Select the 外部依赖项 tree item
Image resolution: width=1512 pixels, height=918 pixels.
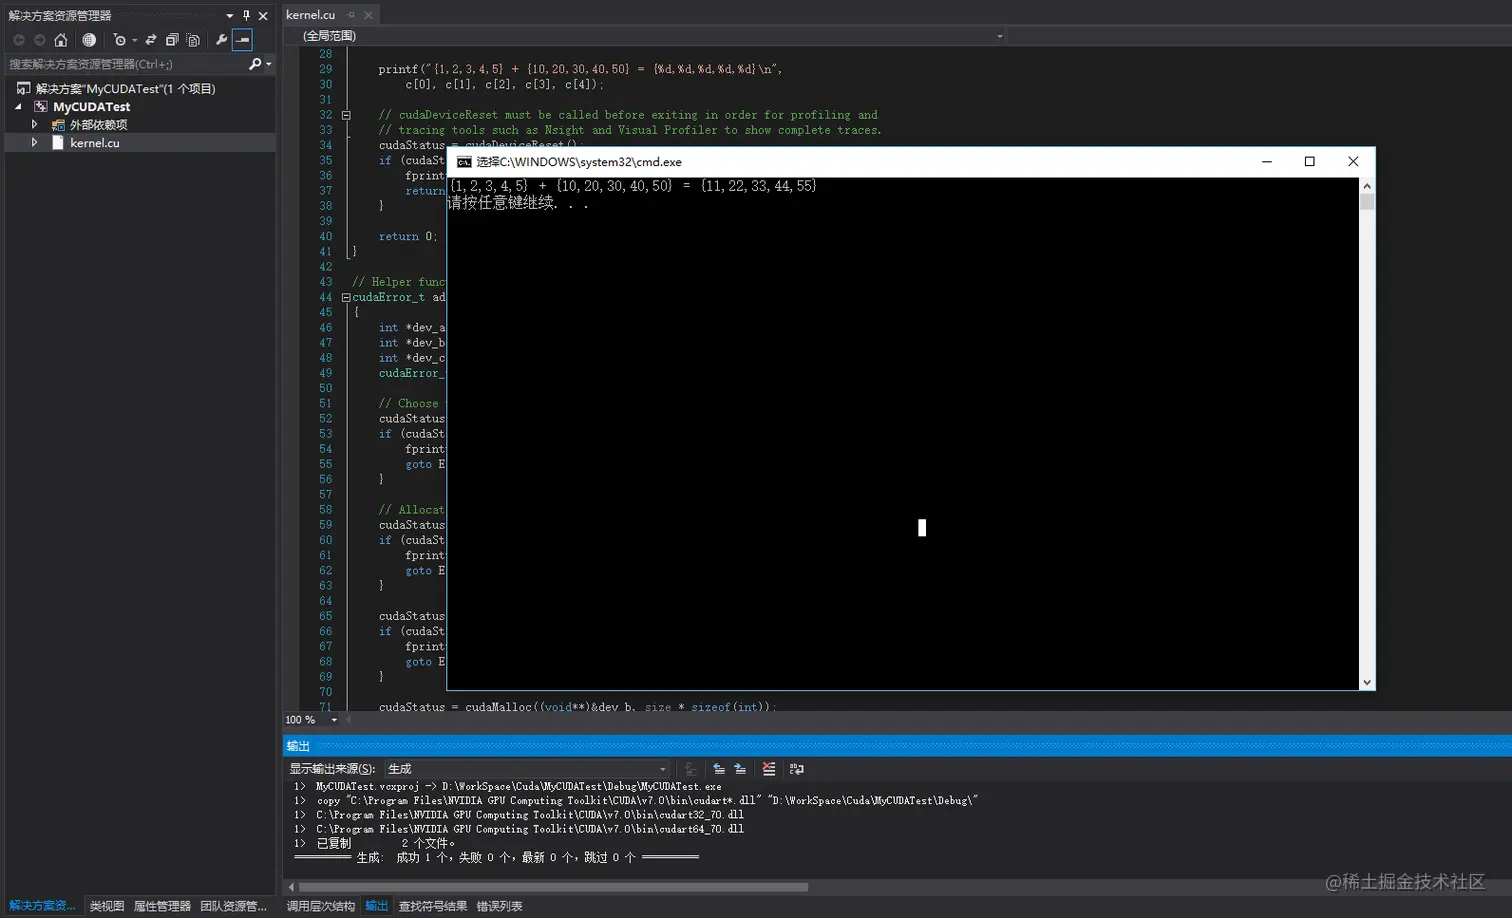click(98, 125)
